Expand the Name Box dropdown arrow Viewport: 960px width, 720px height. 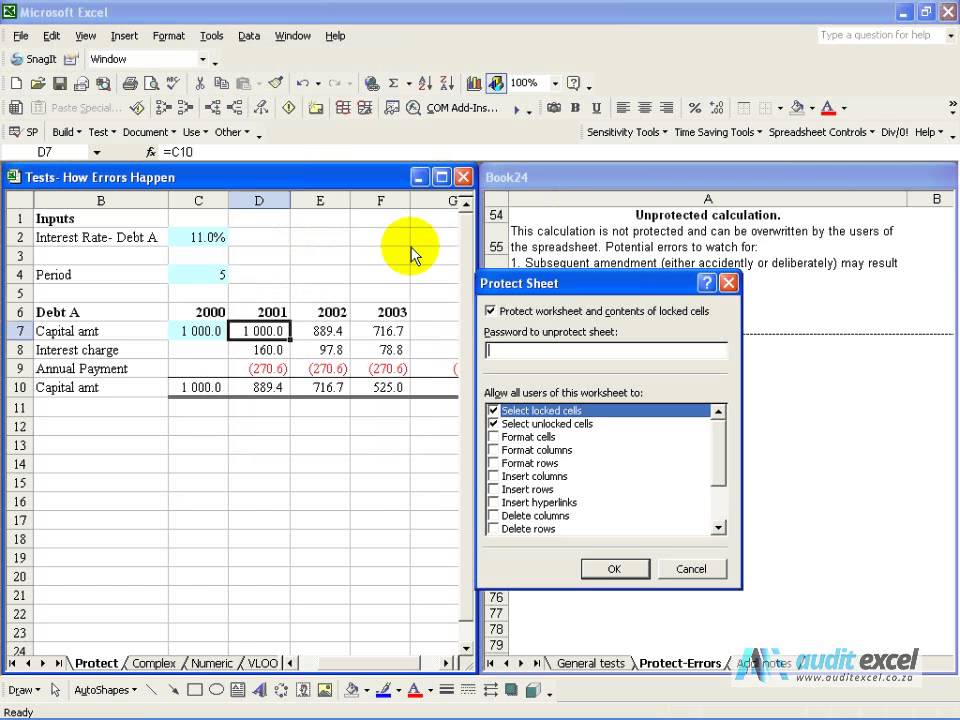point(97,152)
